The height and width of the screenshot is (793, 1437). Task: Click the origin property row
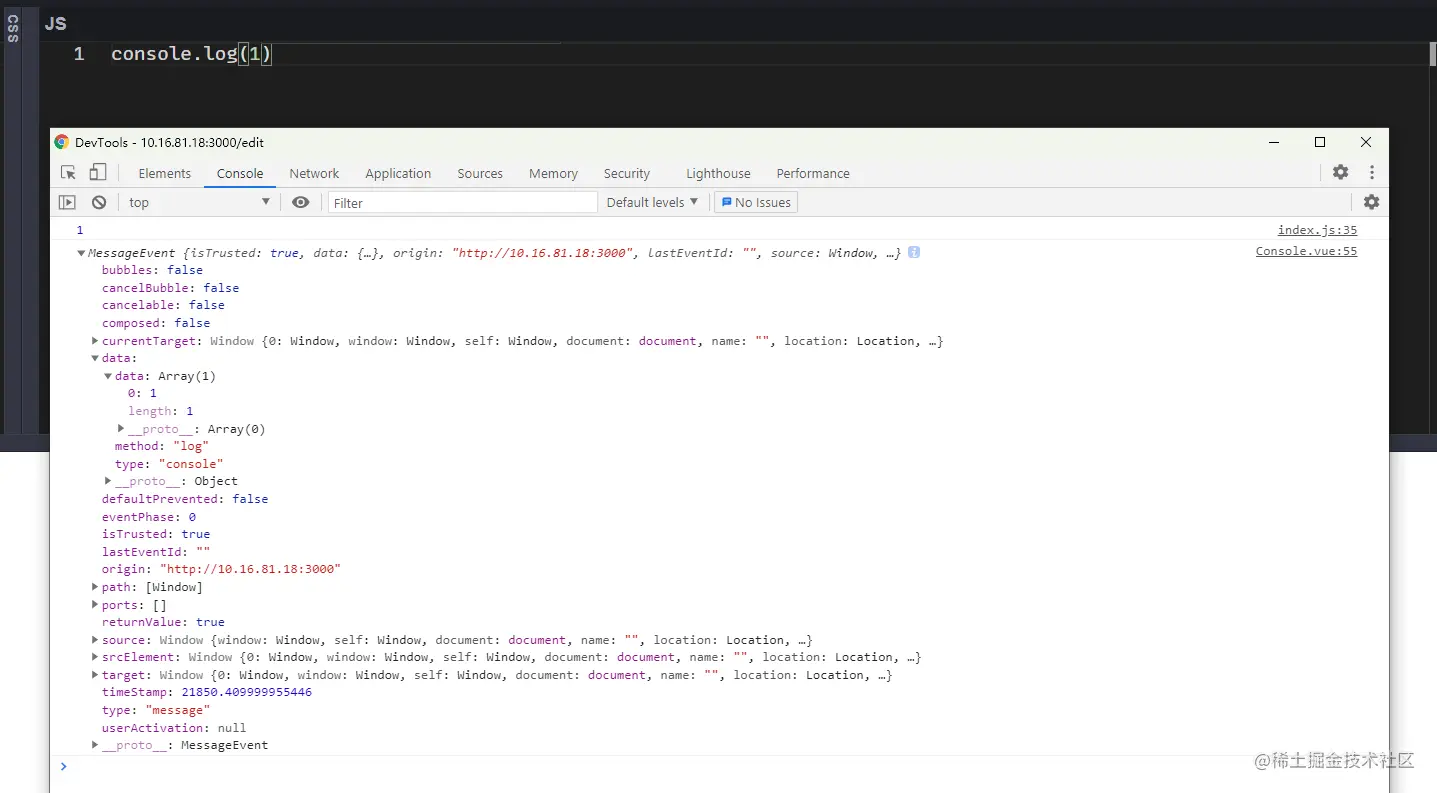[221, 569]
